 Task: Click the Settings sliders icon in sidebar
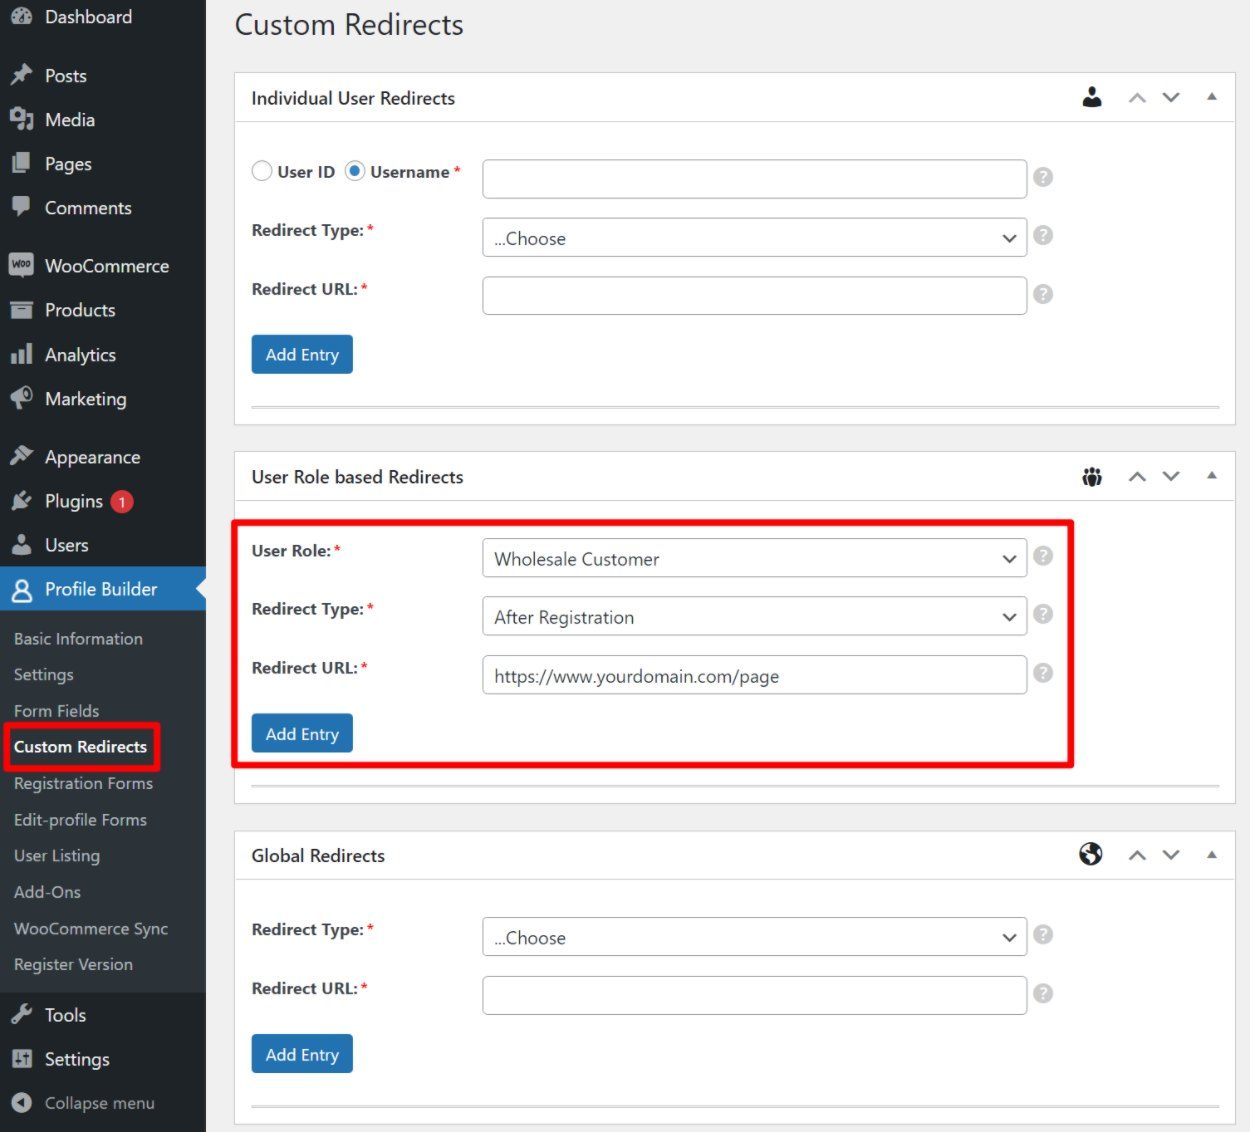(x=21, y=1059)
